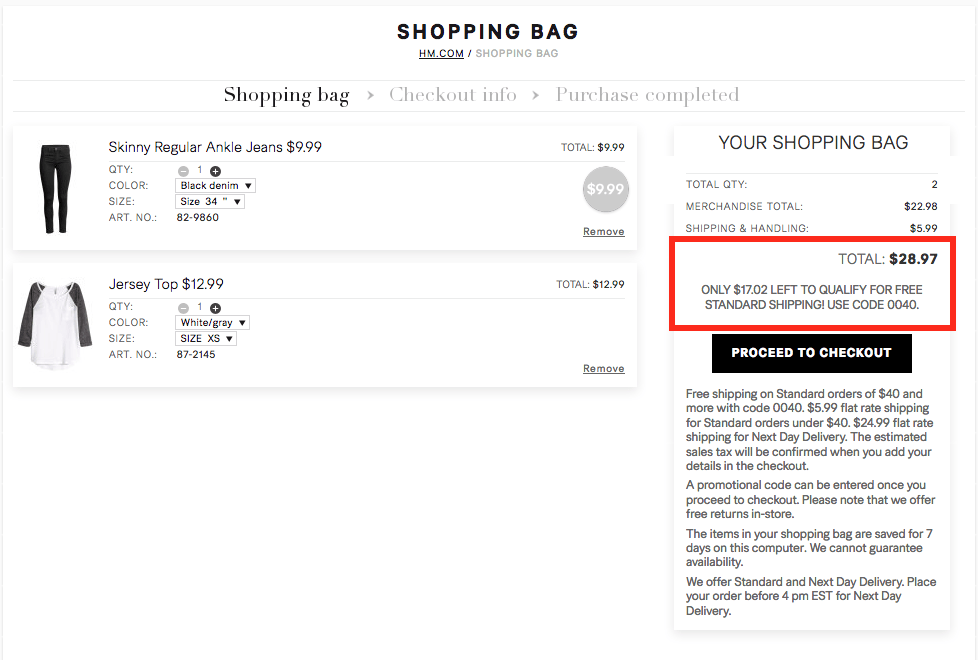This screenshot has height=660, width=978.
Task: Click Proceed to Checkout button
Action: pyautogui.click(x=811, y=353)
